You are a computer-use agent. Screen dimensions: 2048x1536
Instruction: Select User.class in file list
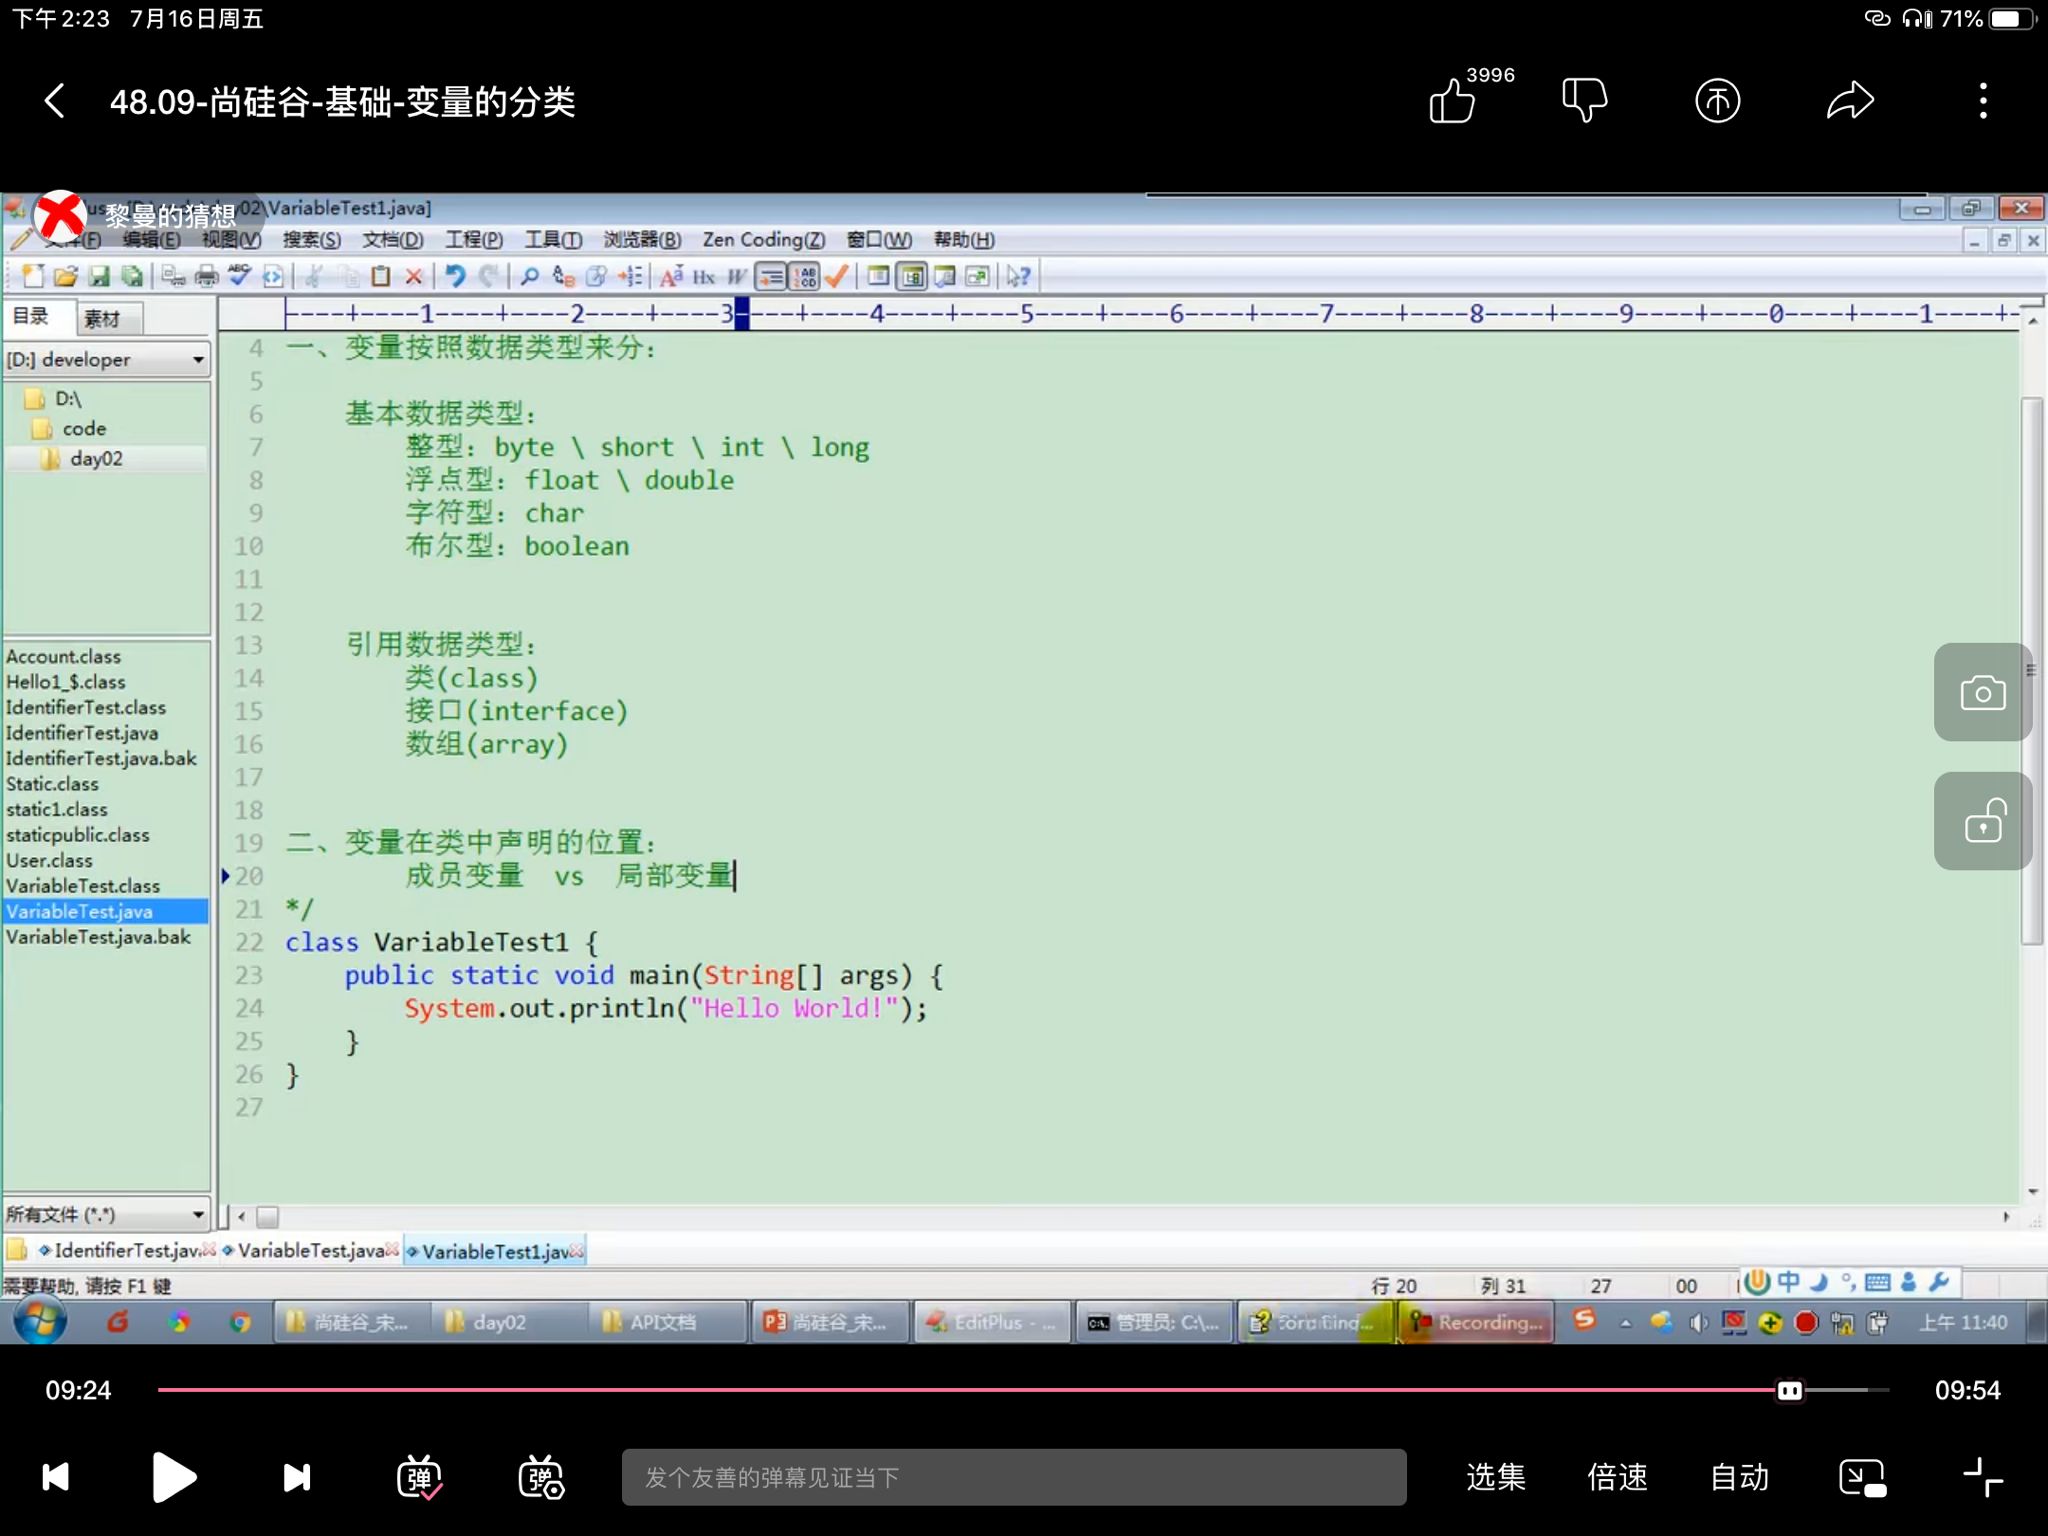[x=49, y=860]
